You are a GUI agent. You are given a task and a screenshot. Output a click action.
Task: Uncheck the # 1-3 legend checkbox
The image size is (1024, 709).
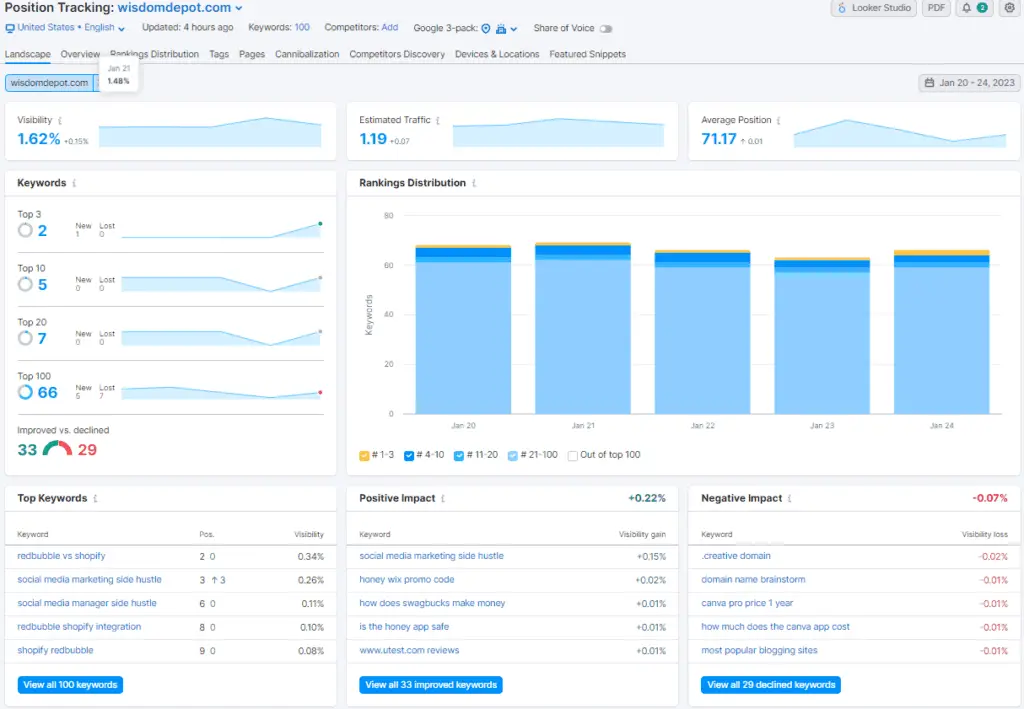[364, 456]
